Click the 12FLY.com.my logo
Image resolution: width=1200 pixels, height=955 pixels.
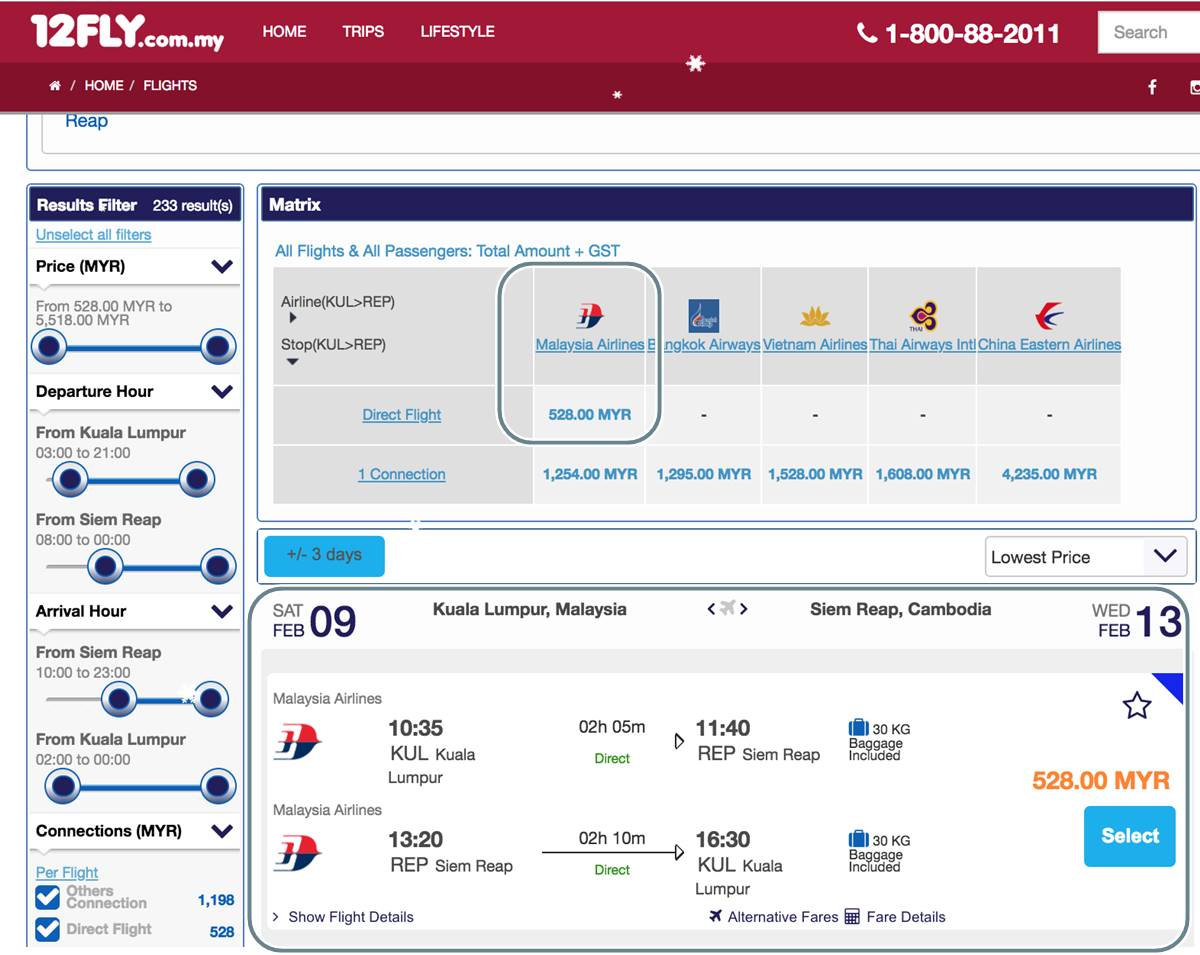(127, 32)
